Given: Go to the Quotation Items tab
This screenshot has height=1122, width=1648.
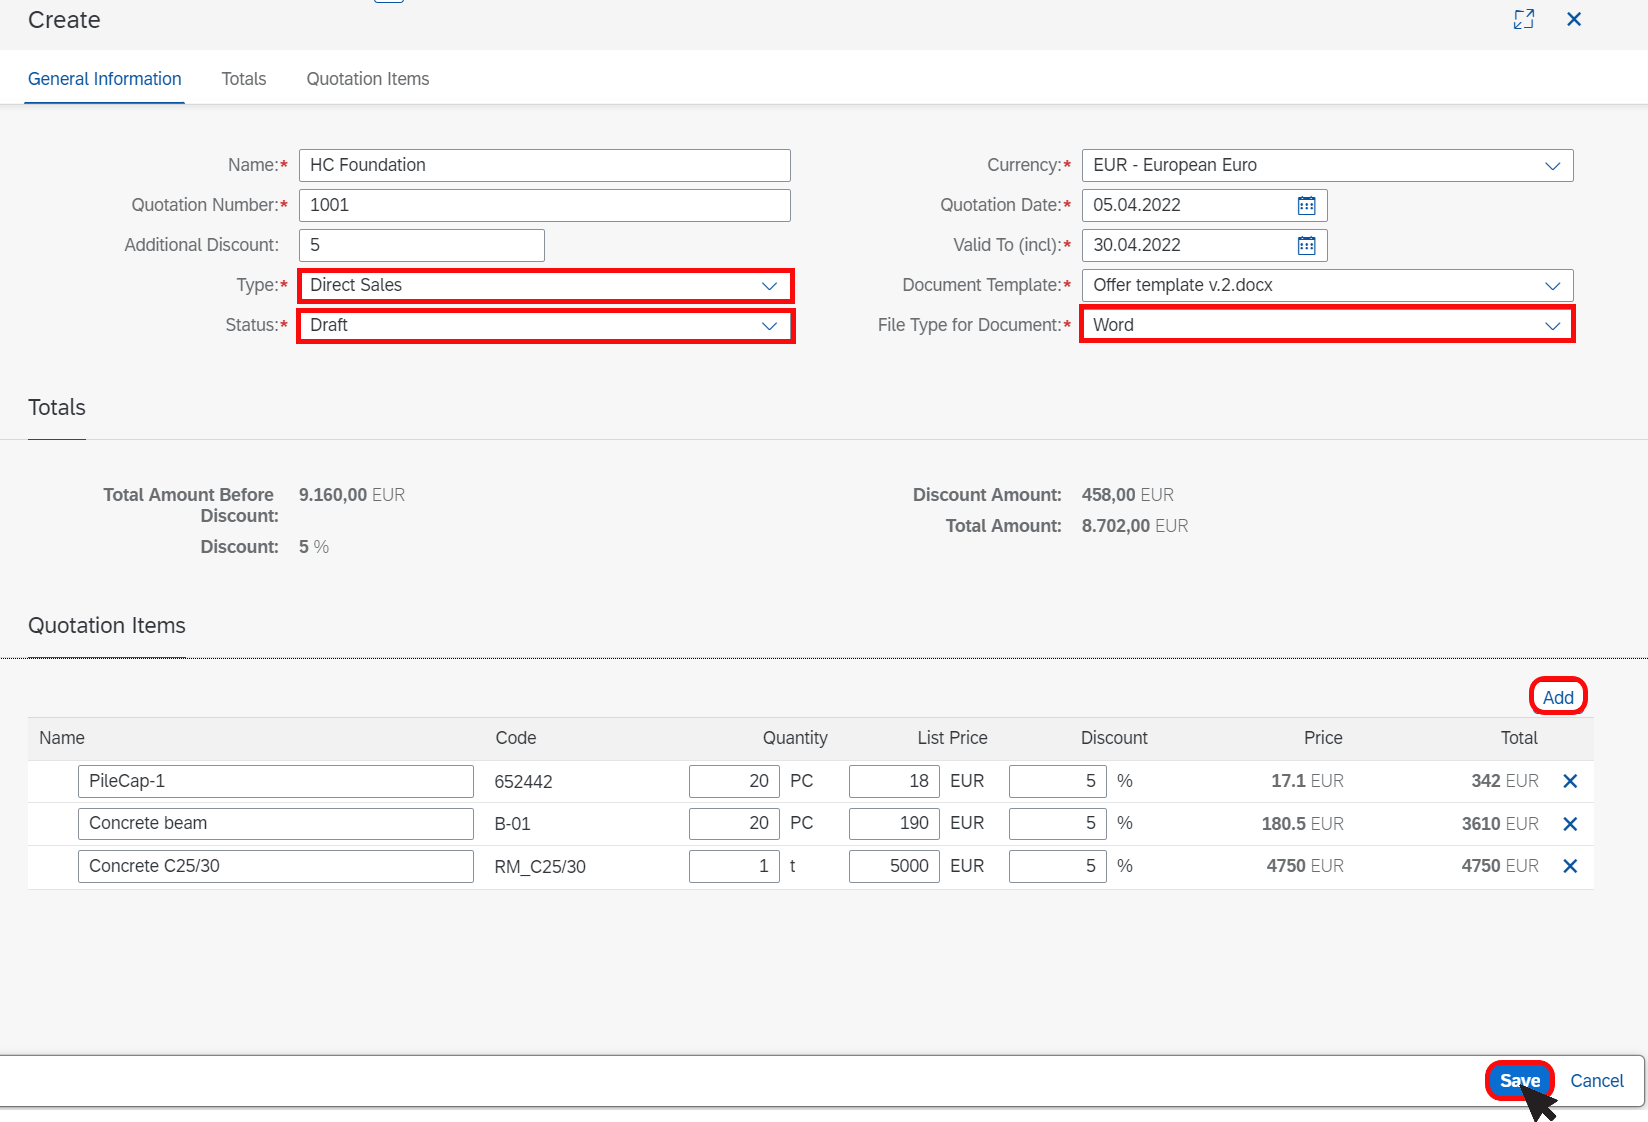Looking at the screenshot, I should click(x=368, y=79).
